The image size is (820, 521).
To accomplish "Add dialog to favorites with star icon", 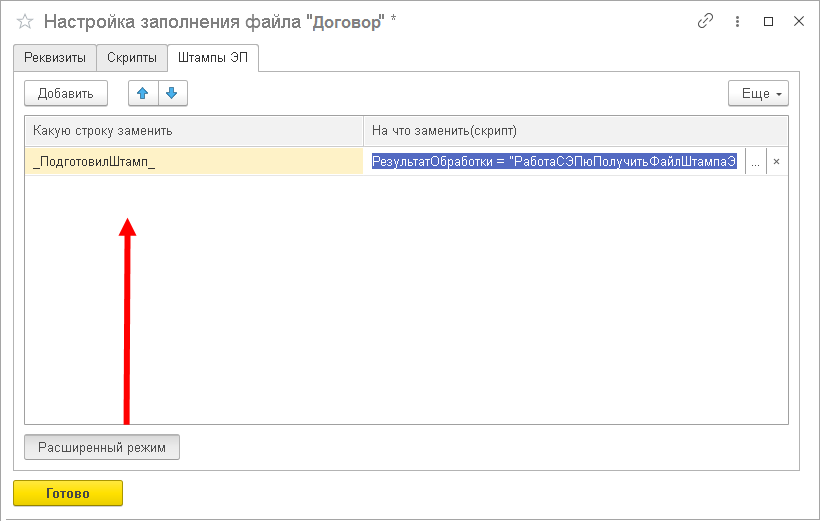I will (26, 21).
